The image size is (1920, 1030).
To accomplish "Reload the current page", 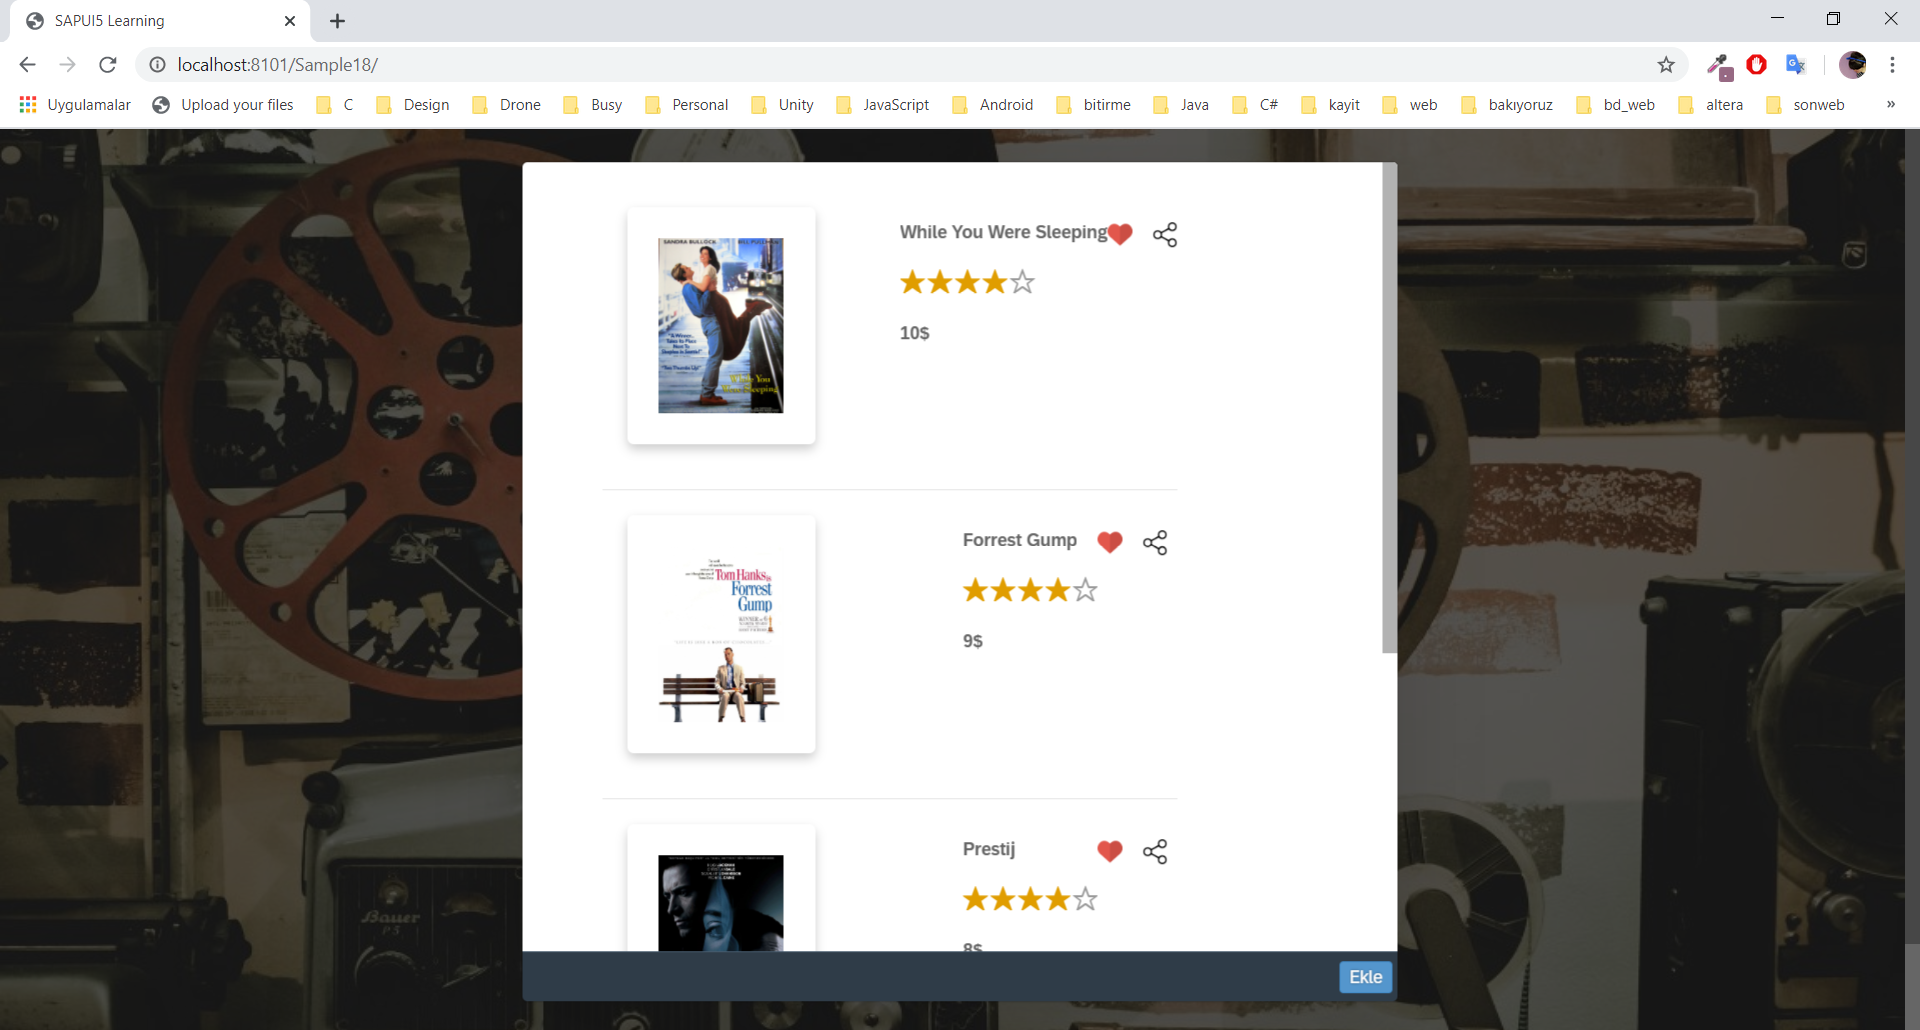I will (x=108, y=64).
